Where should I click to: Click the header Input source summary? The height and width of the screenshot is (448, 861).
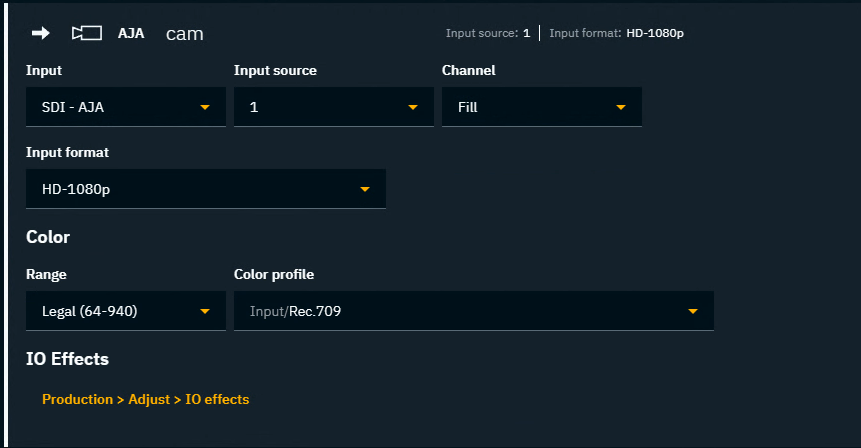(x=487, y=33)
